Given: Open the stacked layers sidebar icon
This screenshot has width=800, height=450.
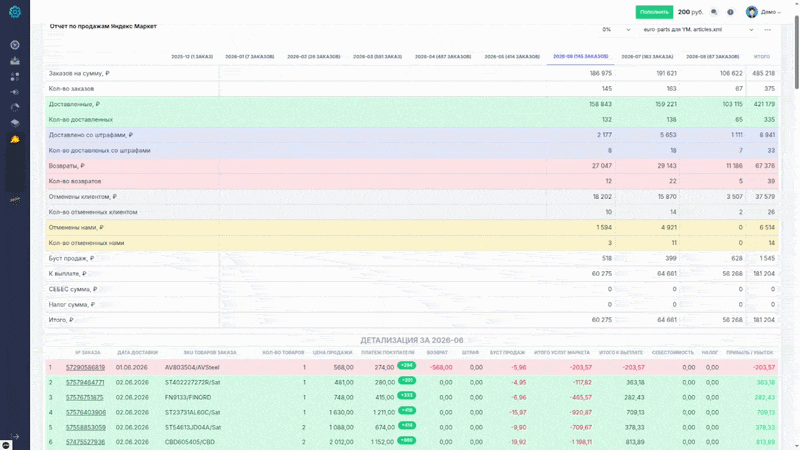Looking at the screenshot, I should 15,123.
